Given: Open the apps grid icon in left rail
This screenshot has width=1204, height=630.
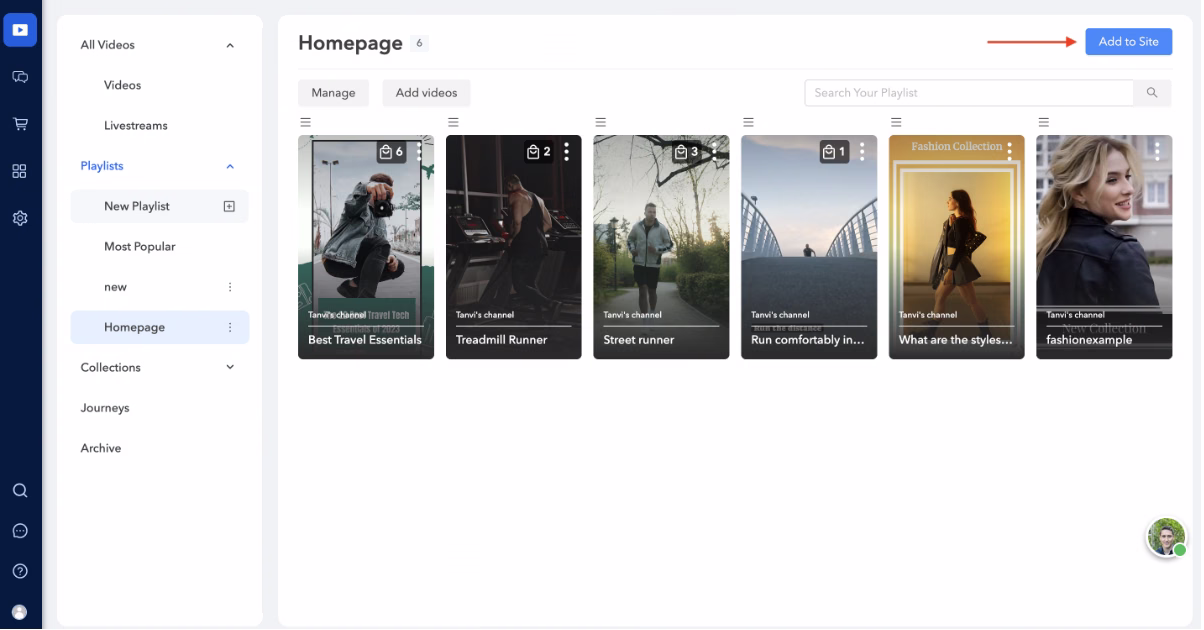Looking at the screenshot, I should click(20, 171).
